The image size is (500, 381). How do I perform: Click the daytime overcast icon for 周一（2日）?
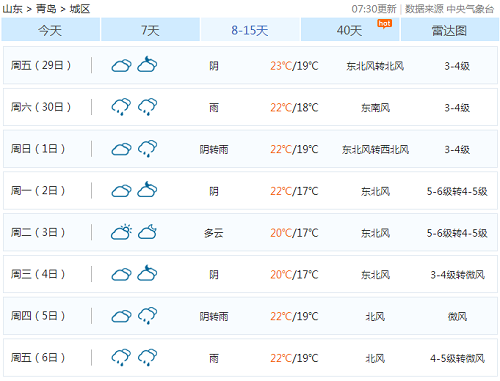(x=121, y=191)
